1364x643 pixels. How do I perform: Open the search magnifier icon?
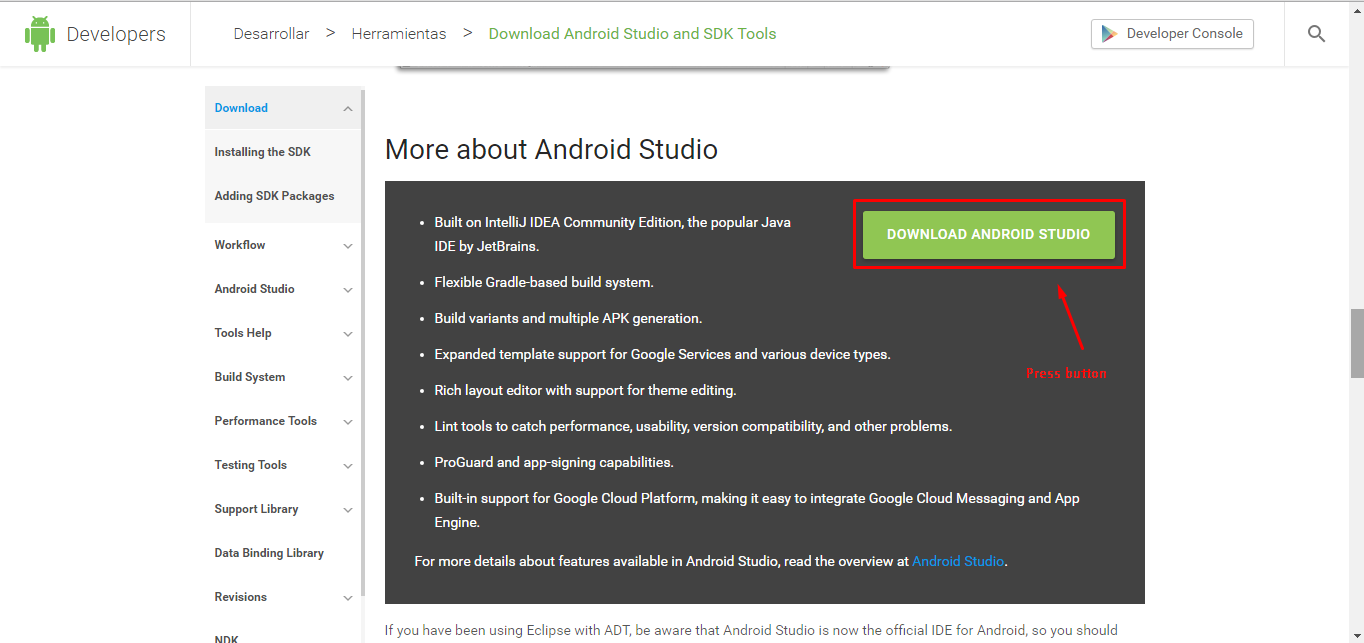pos(1316,34)
